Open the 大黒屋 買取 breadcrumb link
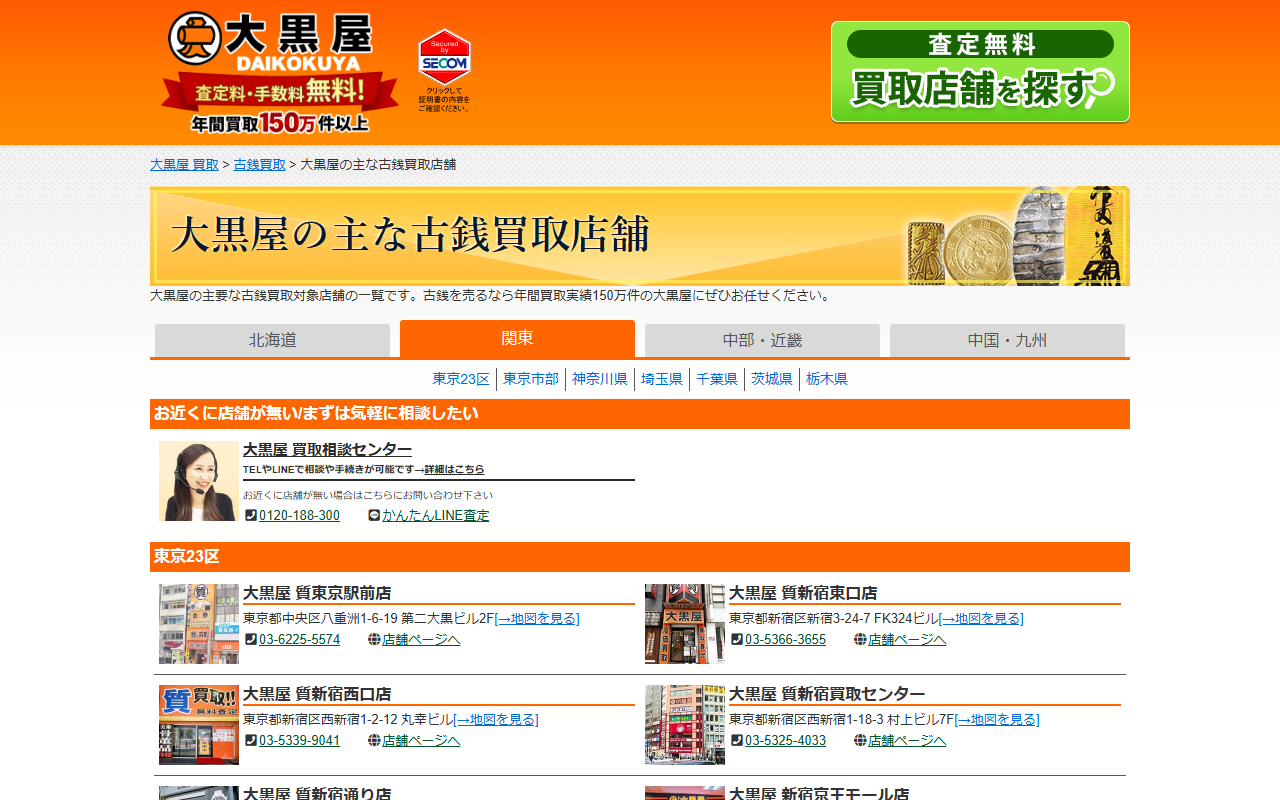The width and height of the screenshot is (1280, 800). [184, 165]
